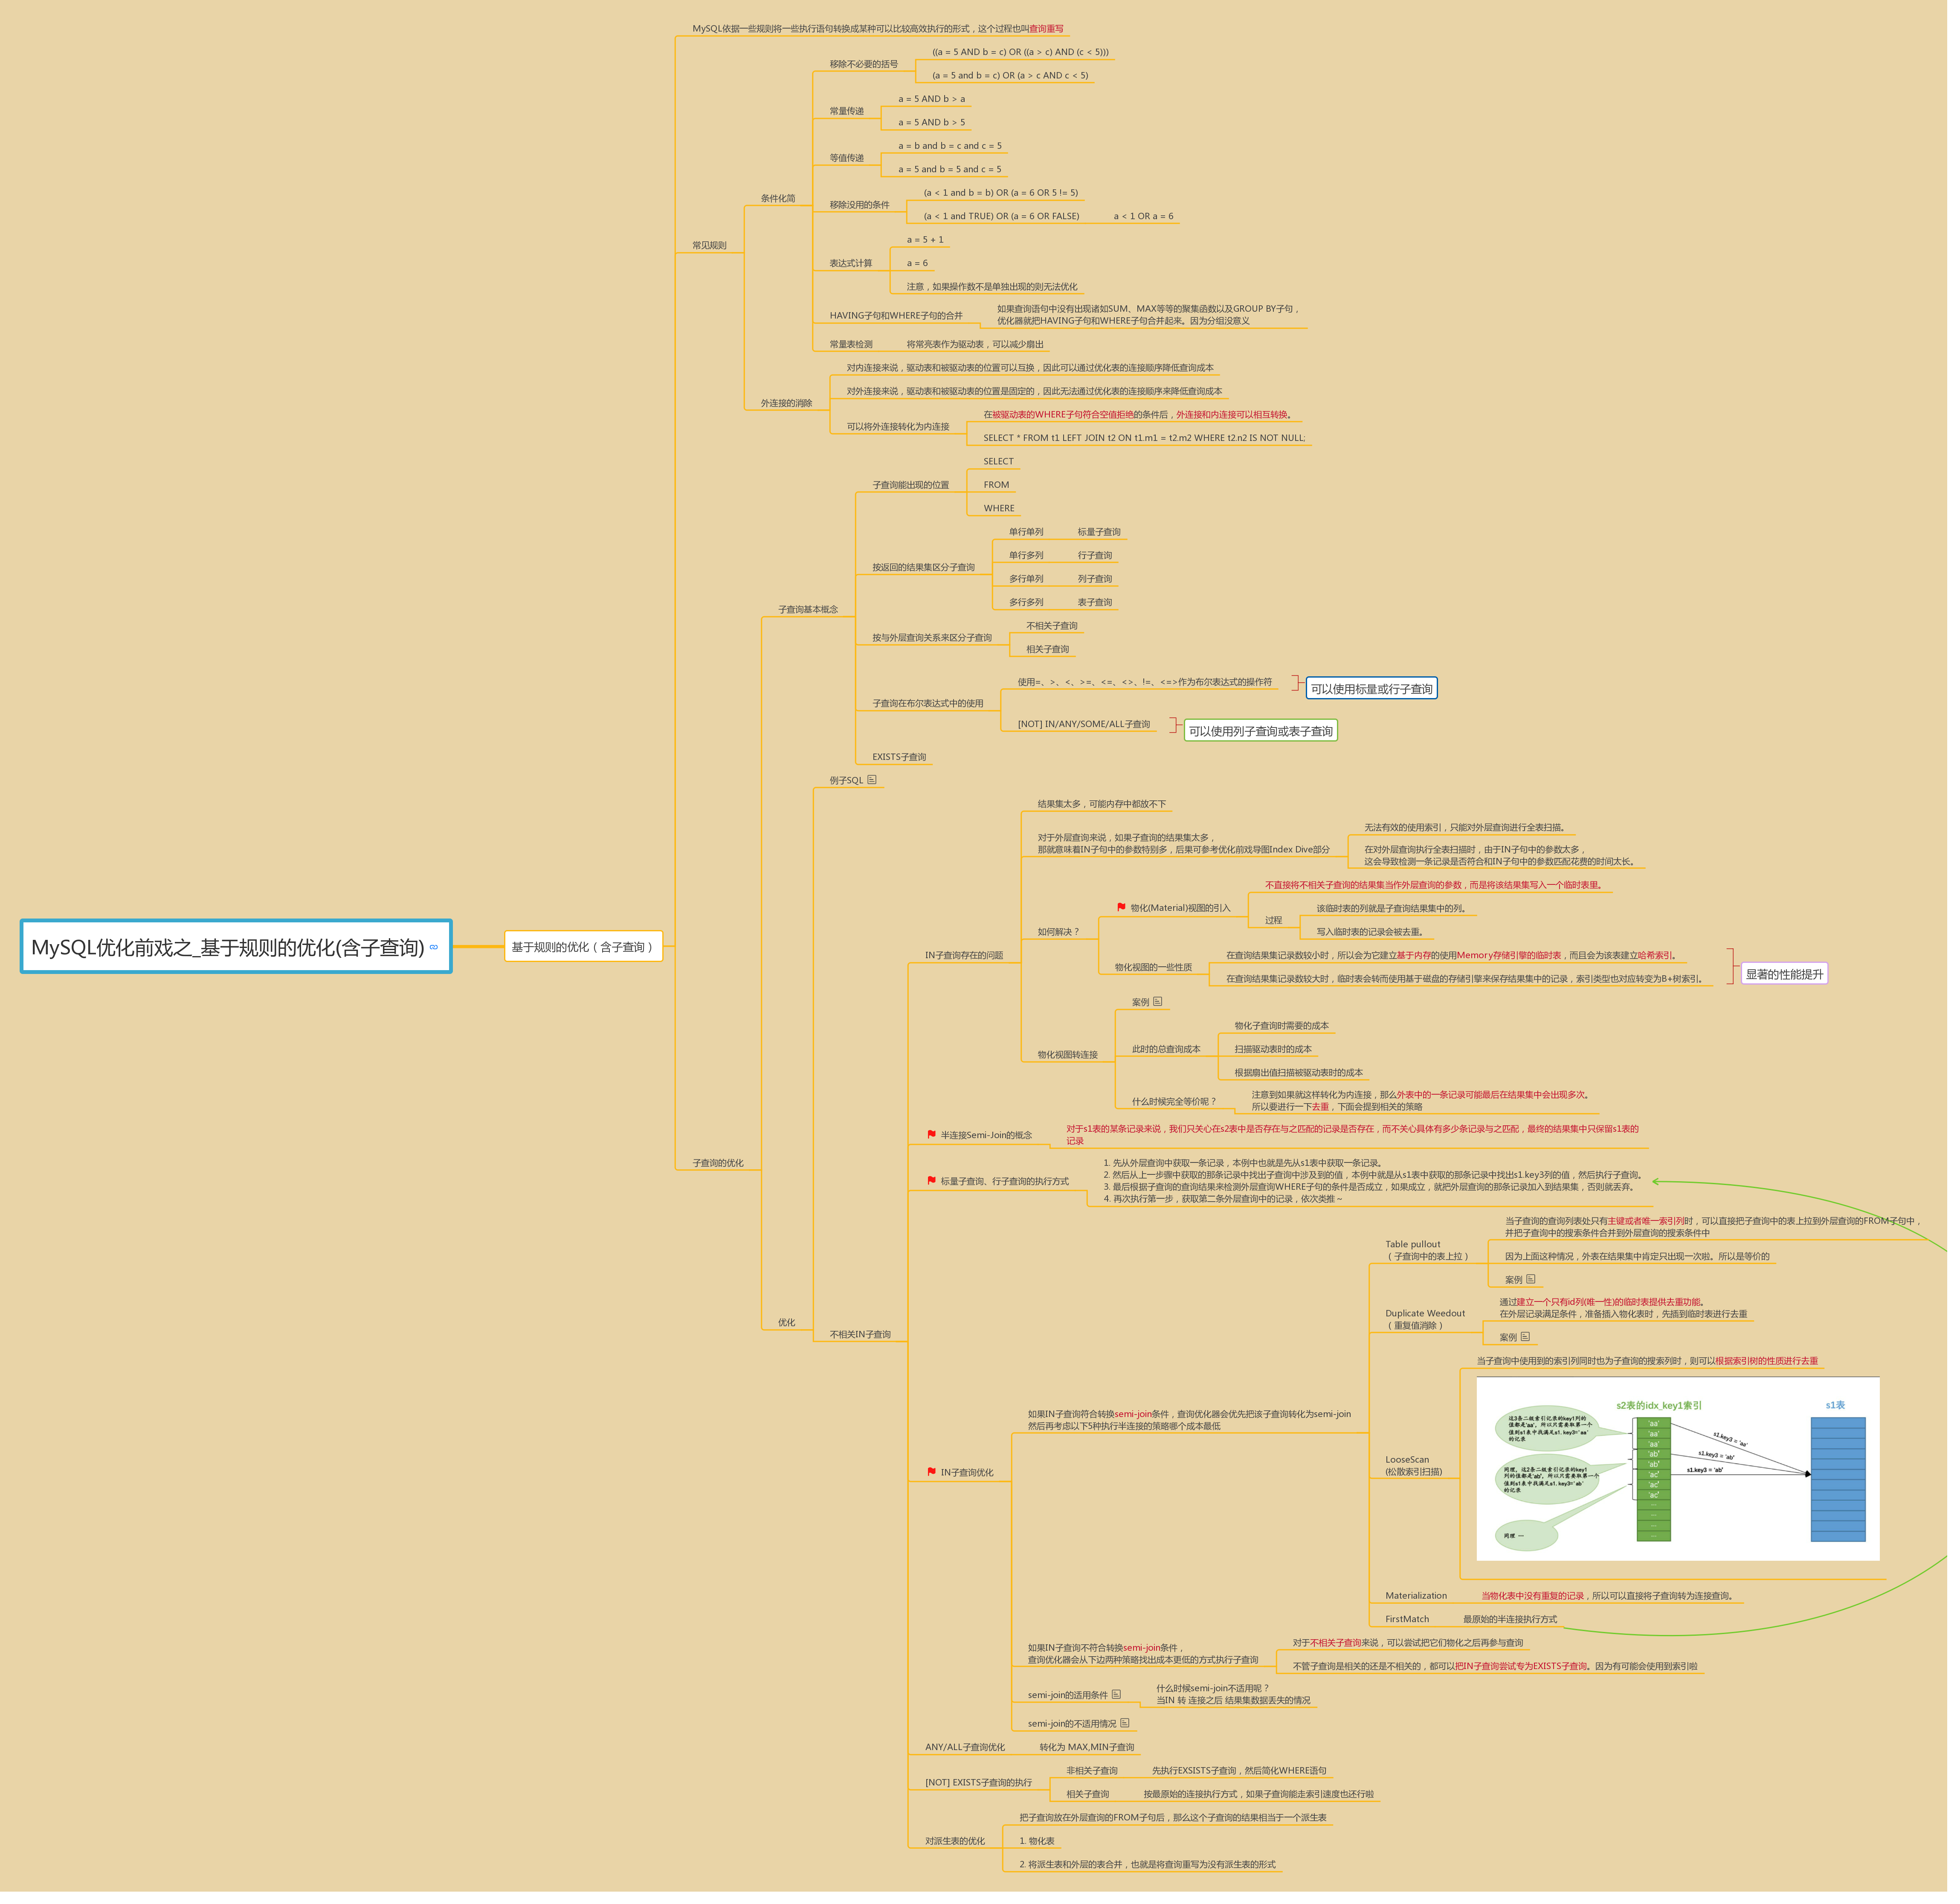Click the 转化为 MAX,MIN子查询 text

(1094, 1759)
